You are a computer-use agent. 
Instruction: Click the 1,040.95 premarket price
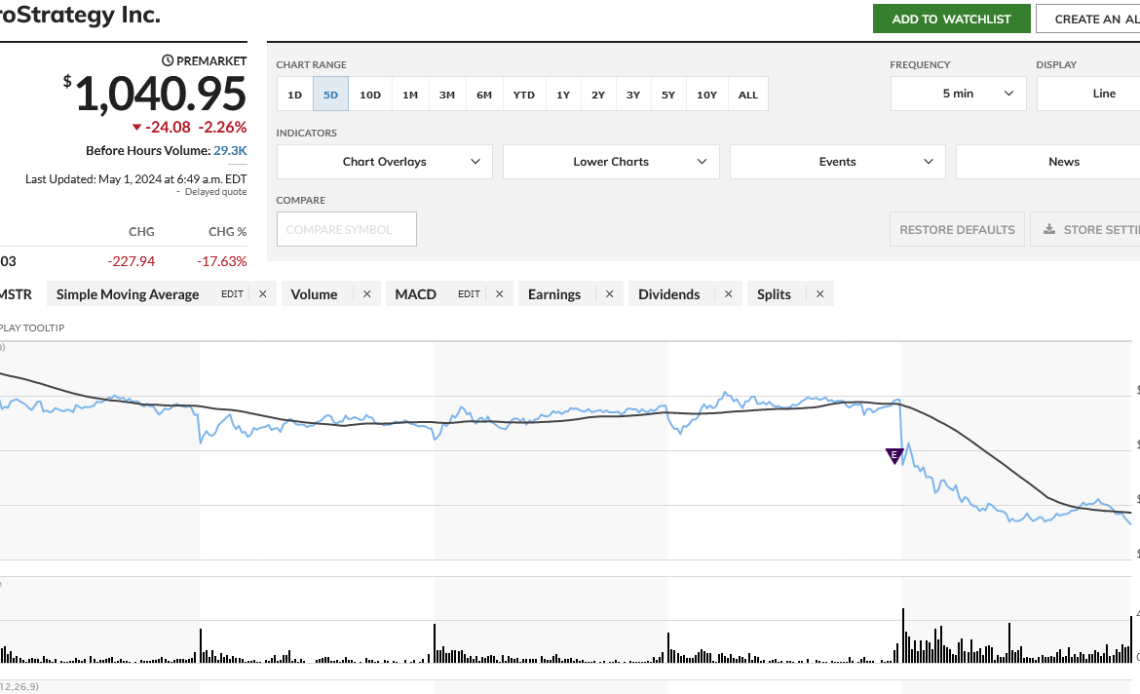coord(161,94)
